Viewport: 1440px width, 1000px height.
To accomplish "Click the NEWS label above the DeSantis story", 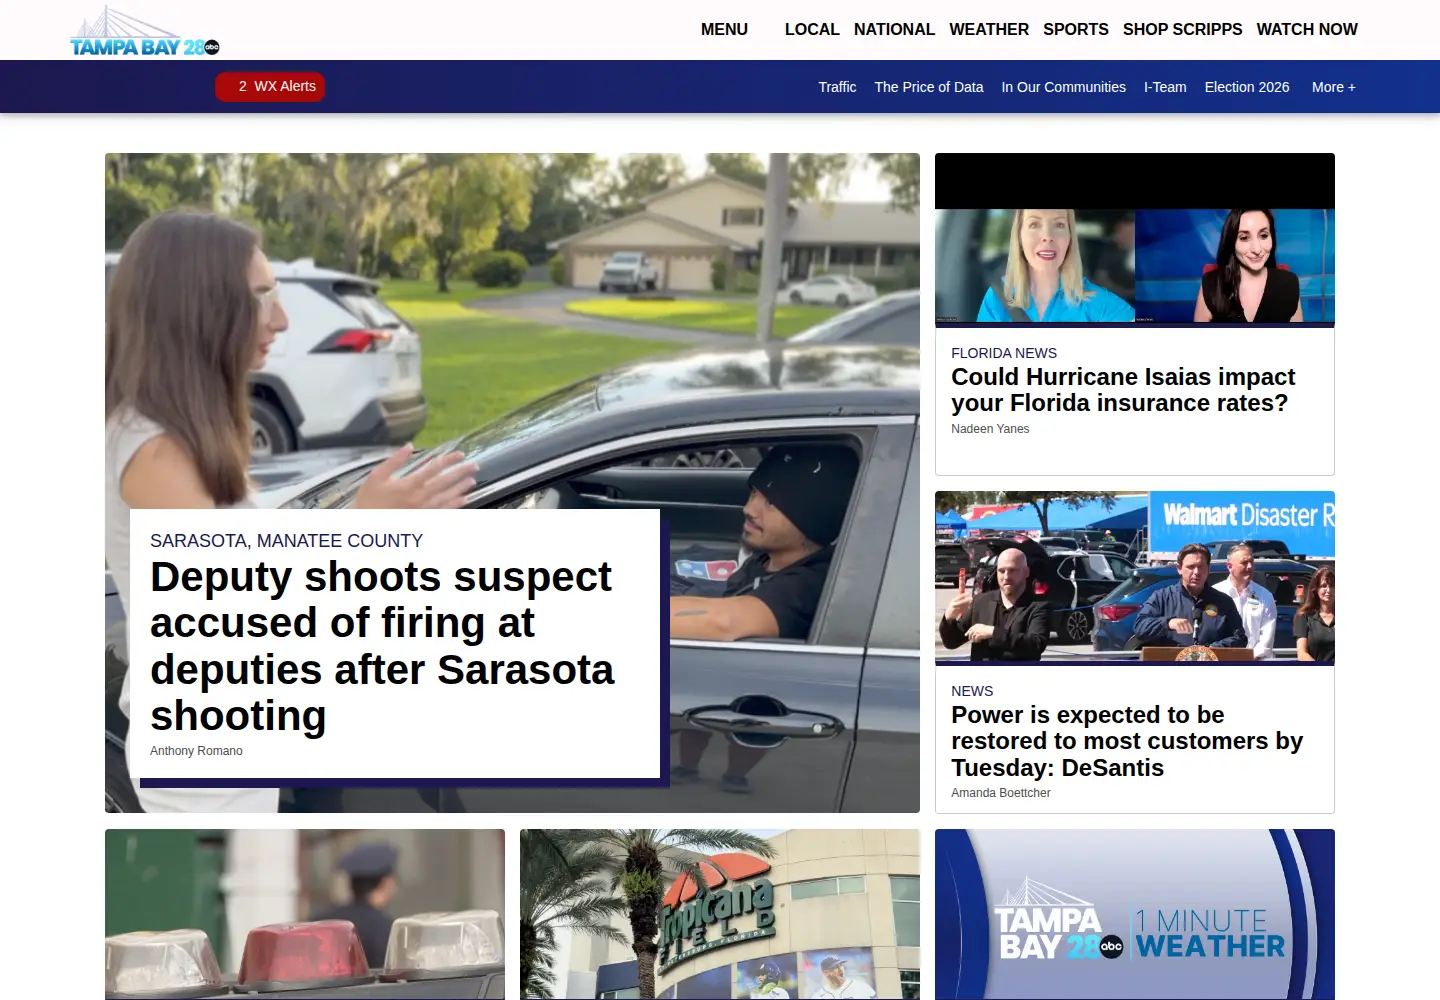I will click(x=972, y=691).
